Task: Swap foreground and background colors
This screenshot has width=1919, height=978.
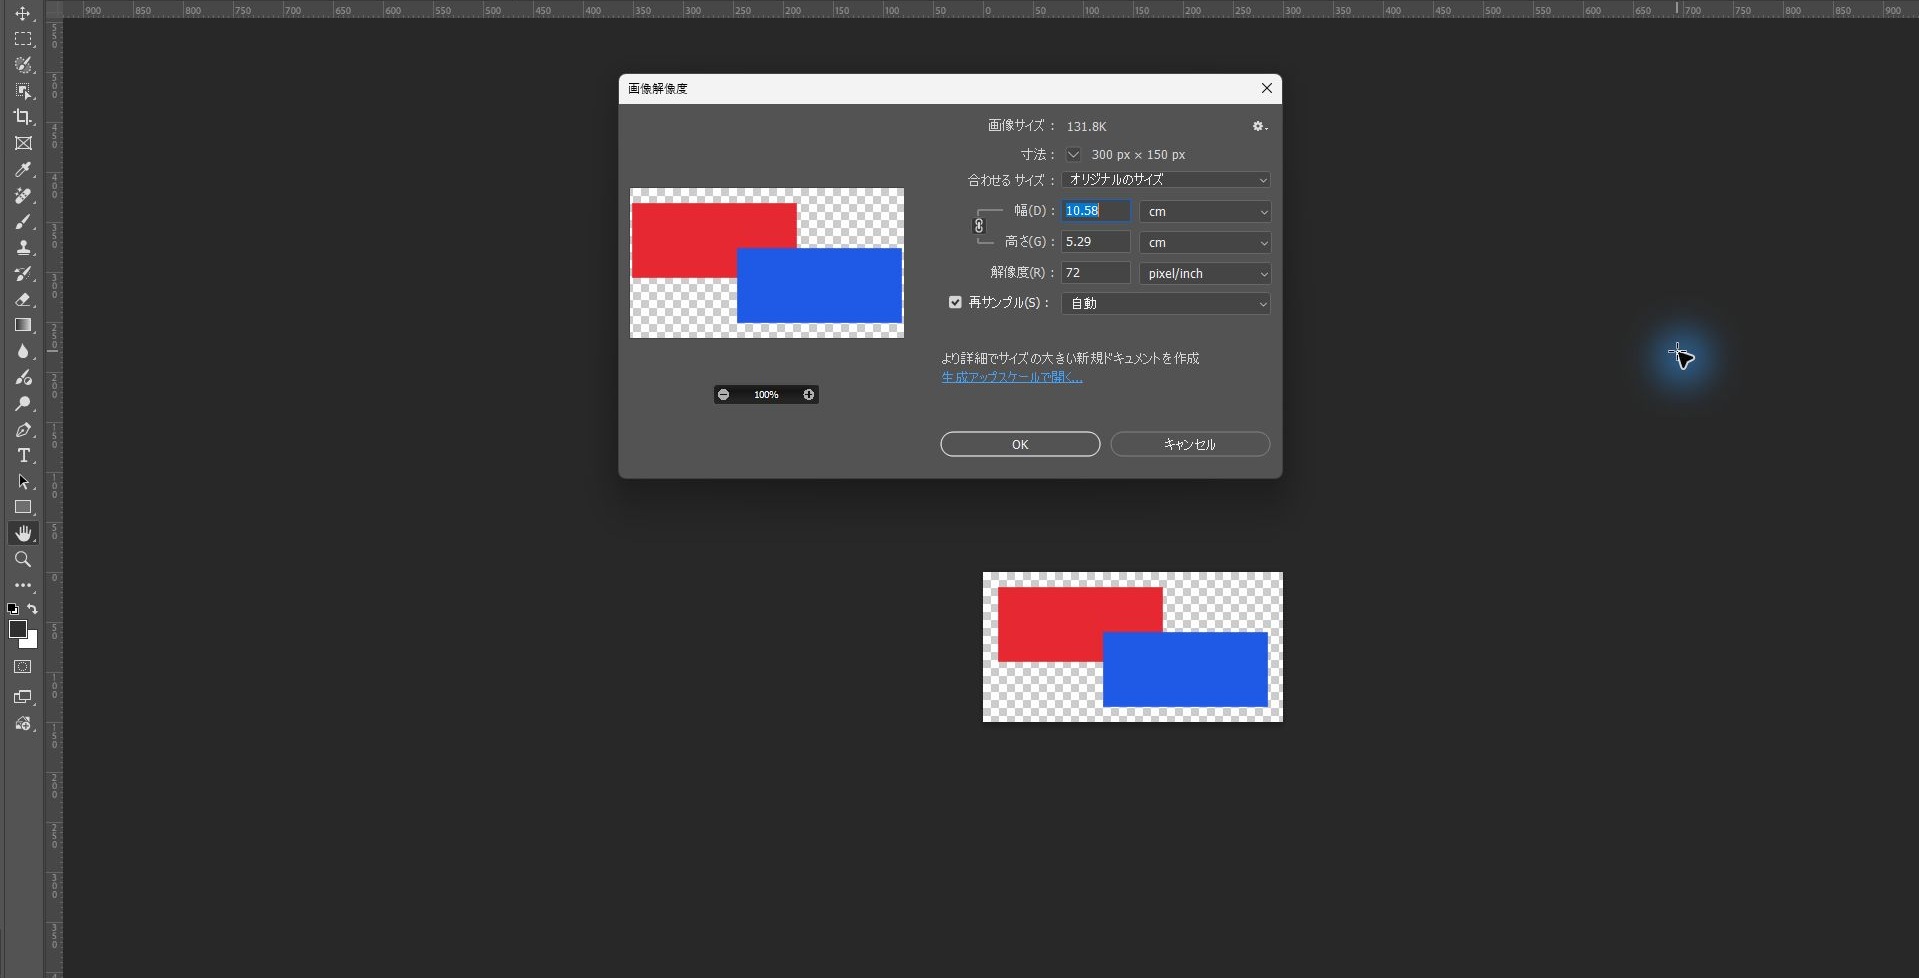Action: [x=32, y=609]
